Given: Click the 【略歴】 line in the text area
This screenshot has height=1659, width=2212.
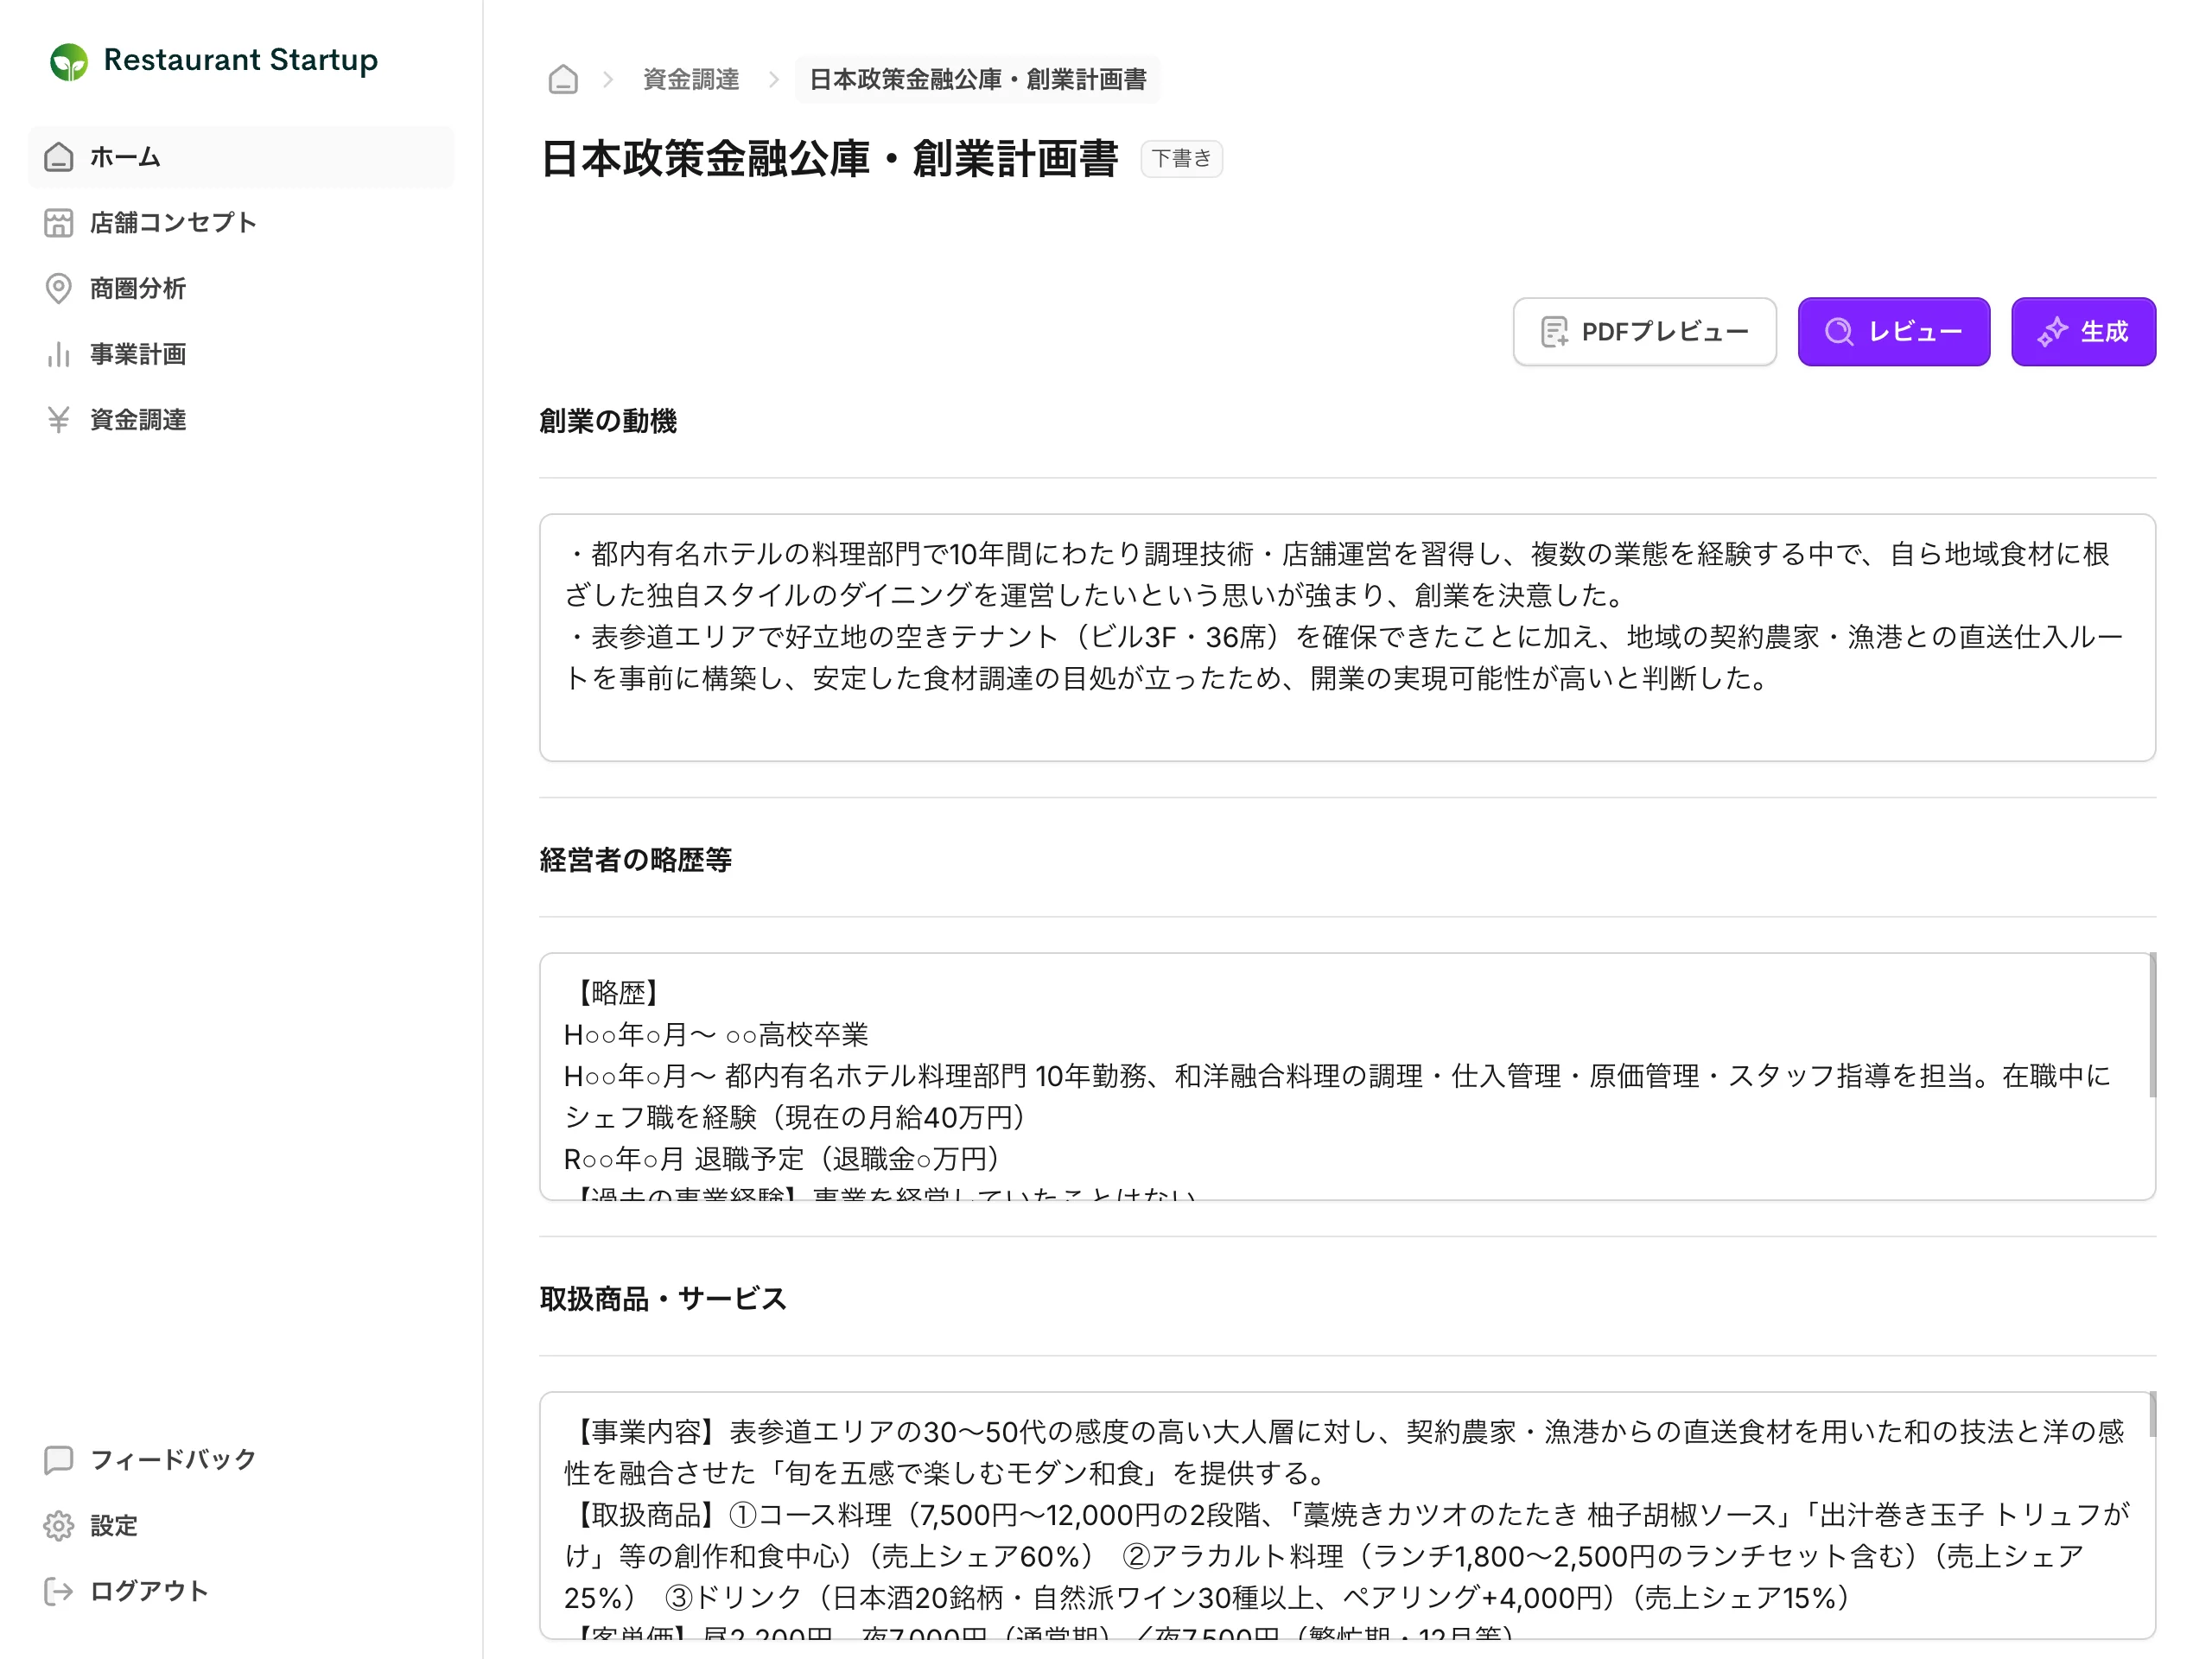Looking at the screenshot, I should [618, 993].
